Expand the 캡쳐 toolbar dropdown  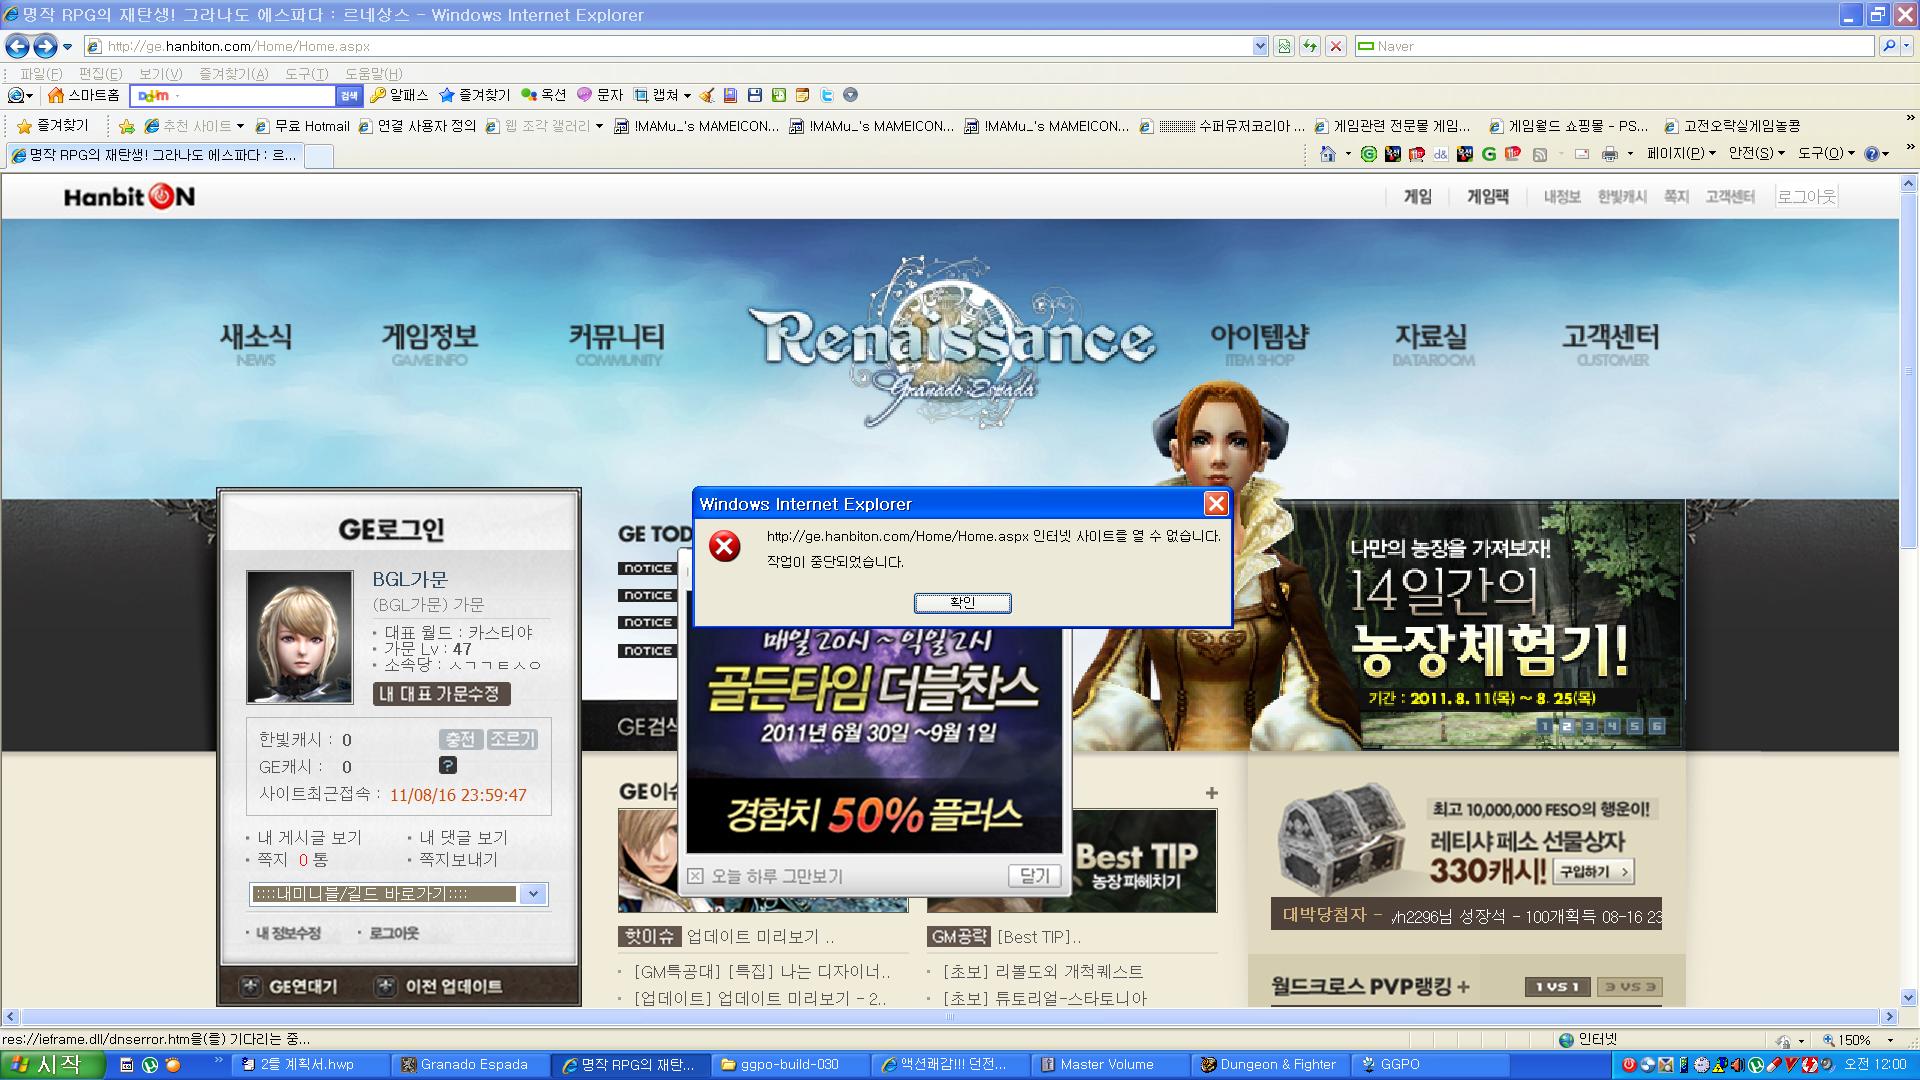686,96
